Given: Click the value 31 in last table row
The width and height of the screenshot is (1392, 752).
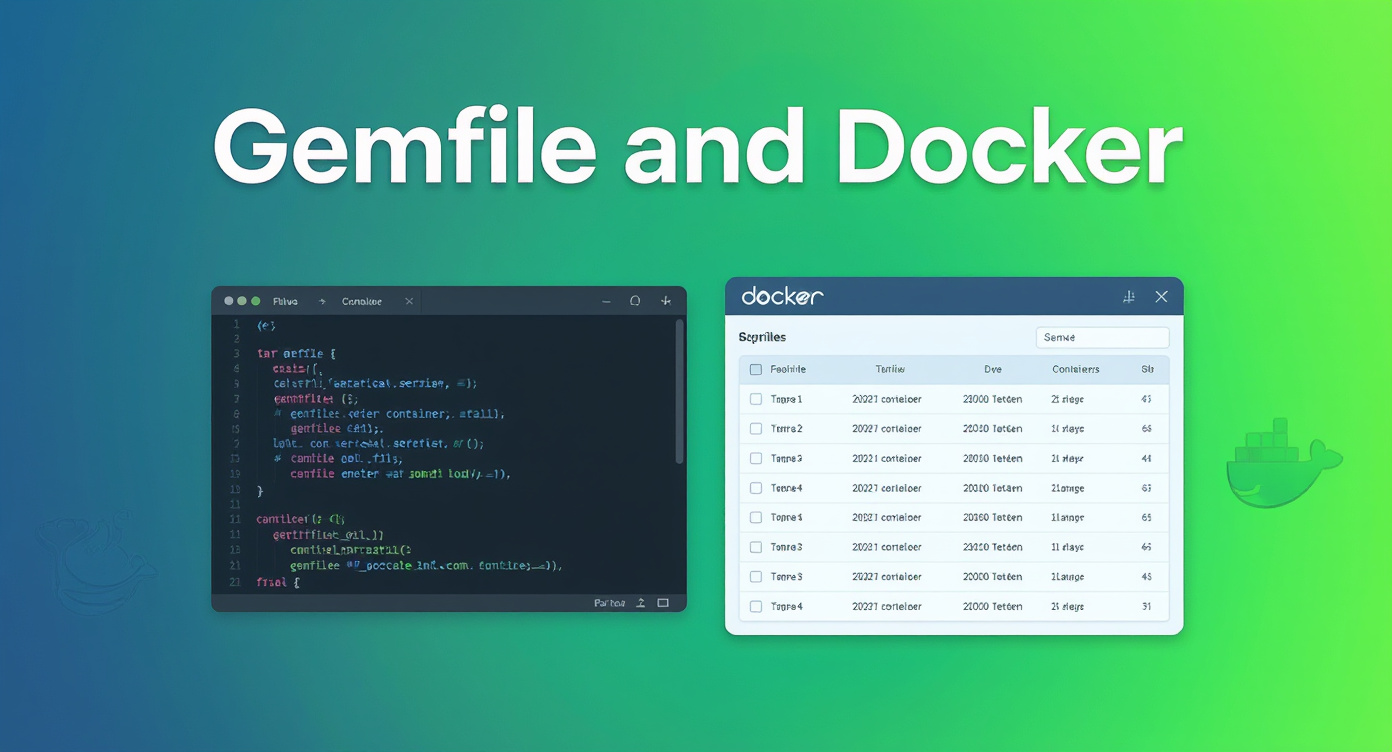Looking at the screenshot, I should coord(1146,607).
